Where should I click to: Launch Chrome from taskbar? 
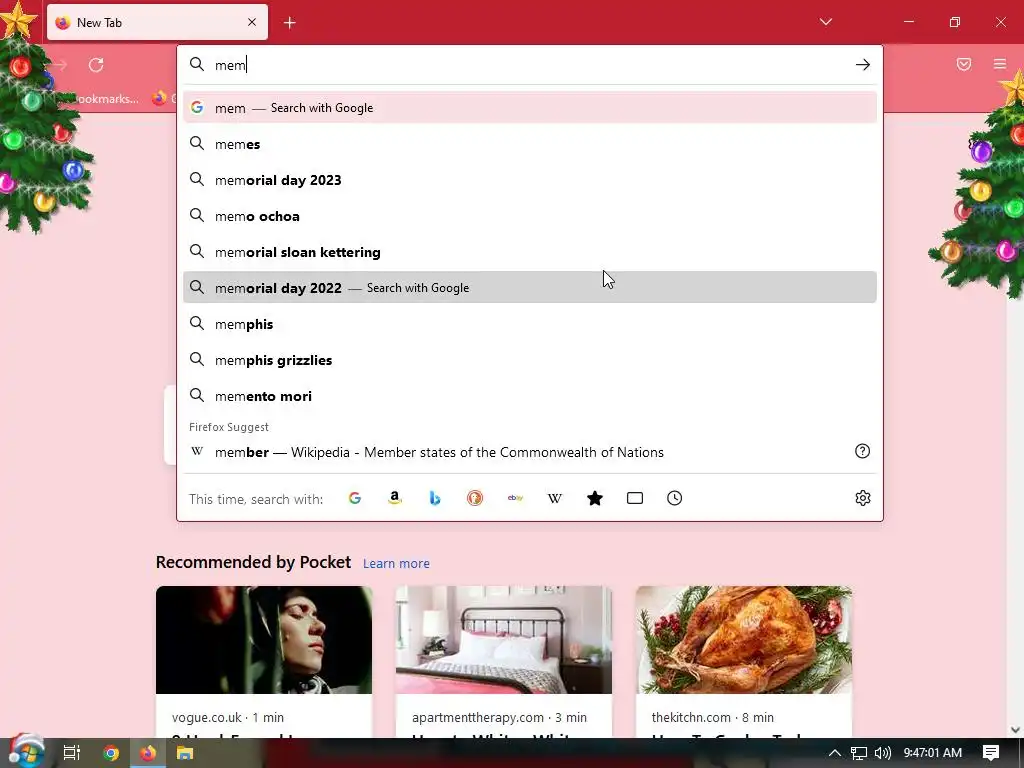[111, 753]
